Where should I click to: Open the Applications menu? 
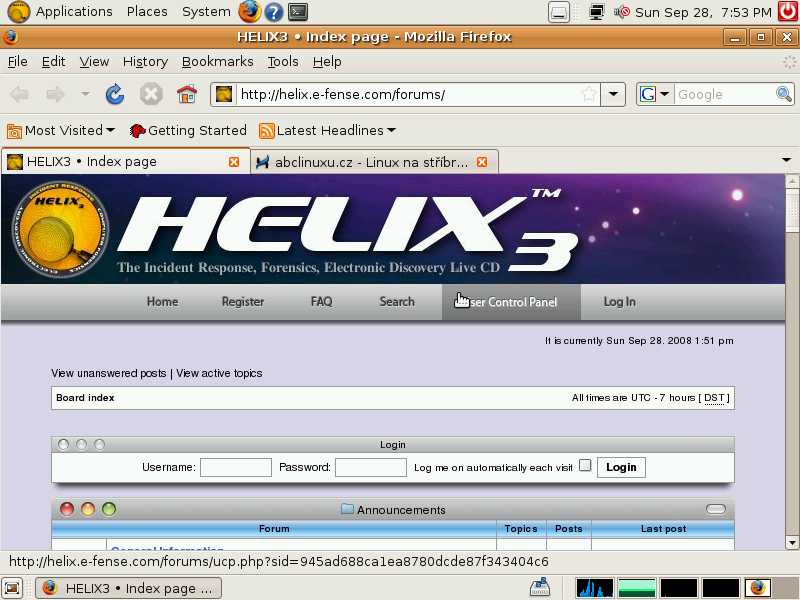[74, 12]
